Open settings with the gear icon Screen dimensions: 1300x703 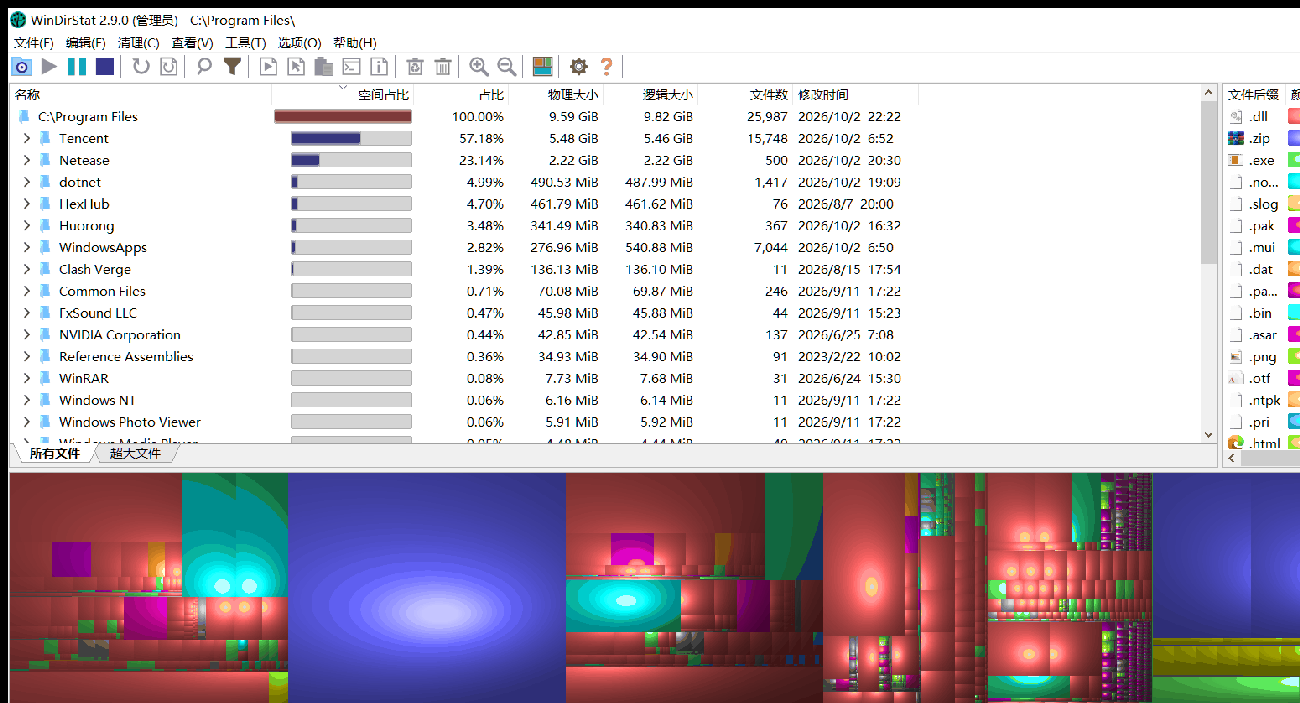coord(578,66)
